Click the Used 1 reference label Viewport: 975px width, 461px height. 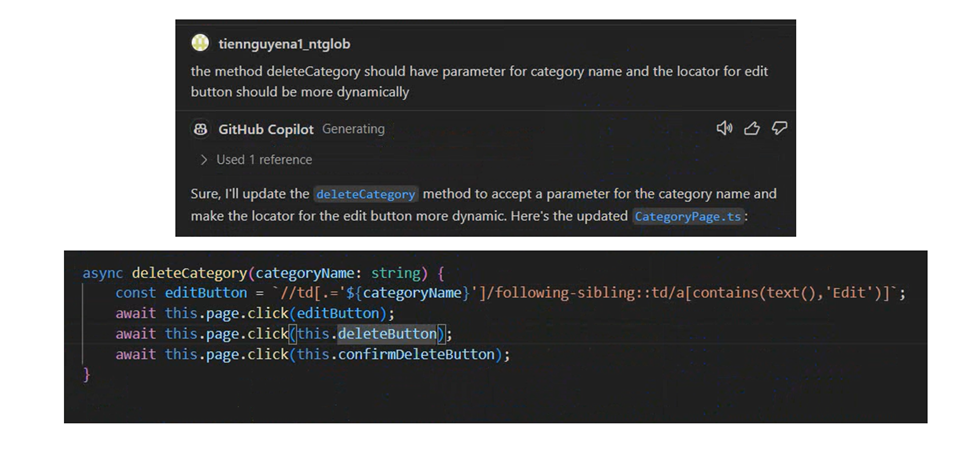264,159
